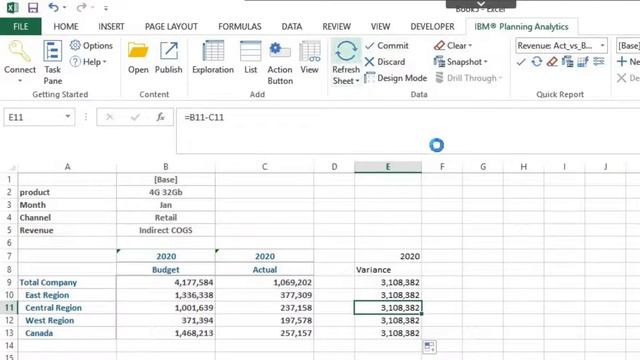Click the formula bar enter checkmark icon
Viewport: 640px width, 360px height.
pos(135,117)
